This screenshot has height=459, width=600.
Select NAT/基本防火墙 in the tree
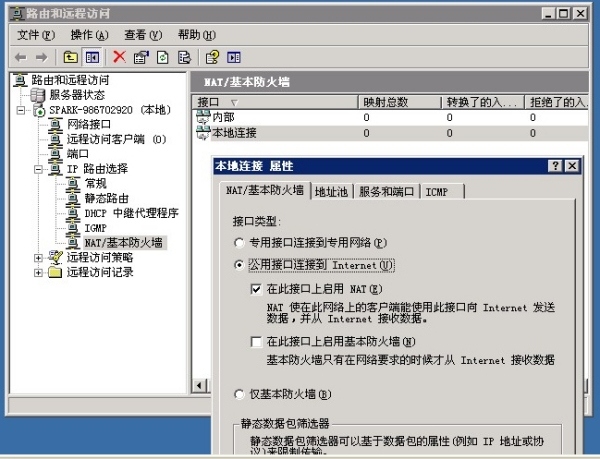click(124, 243)
